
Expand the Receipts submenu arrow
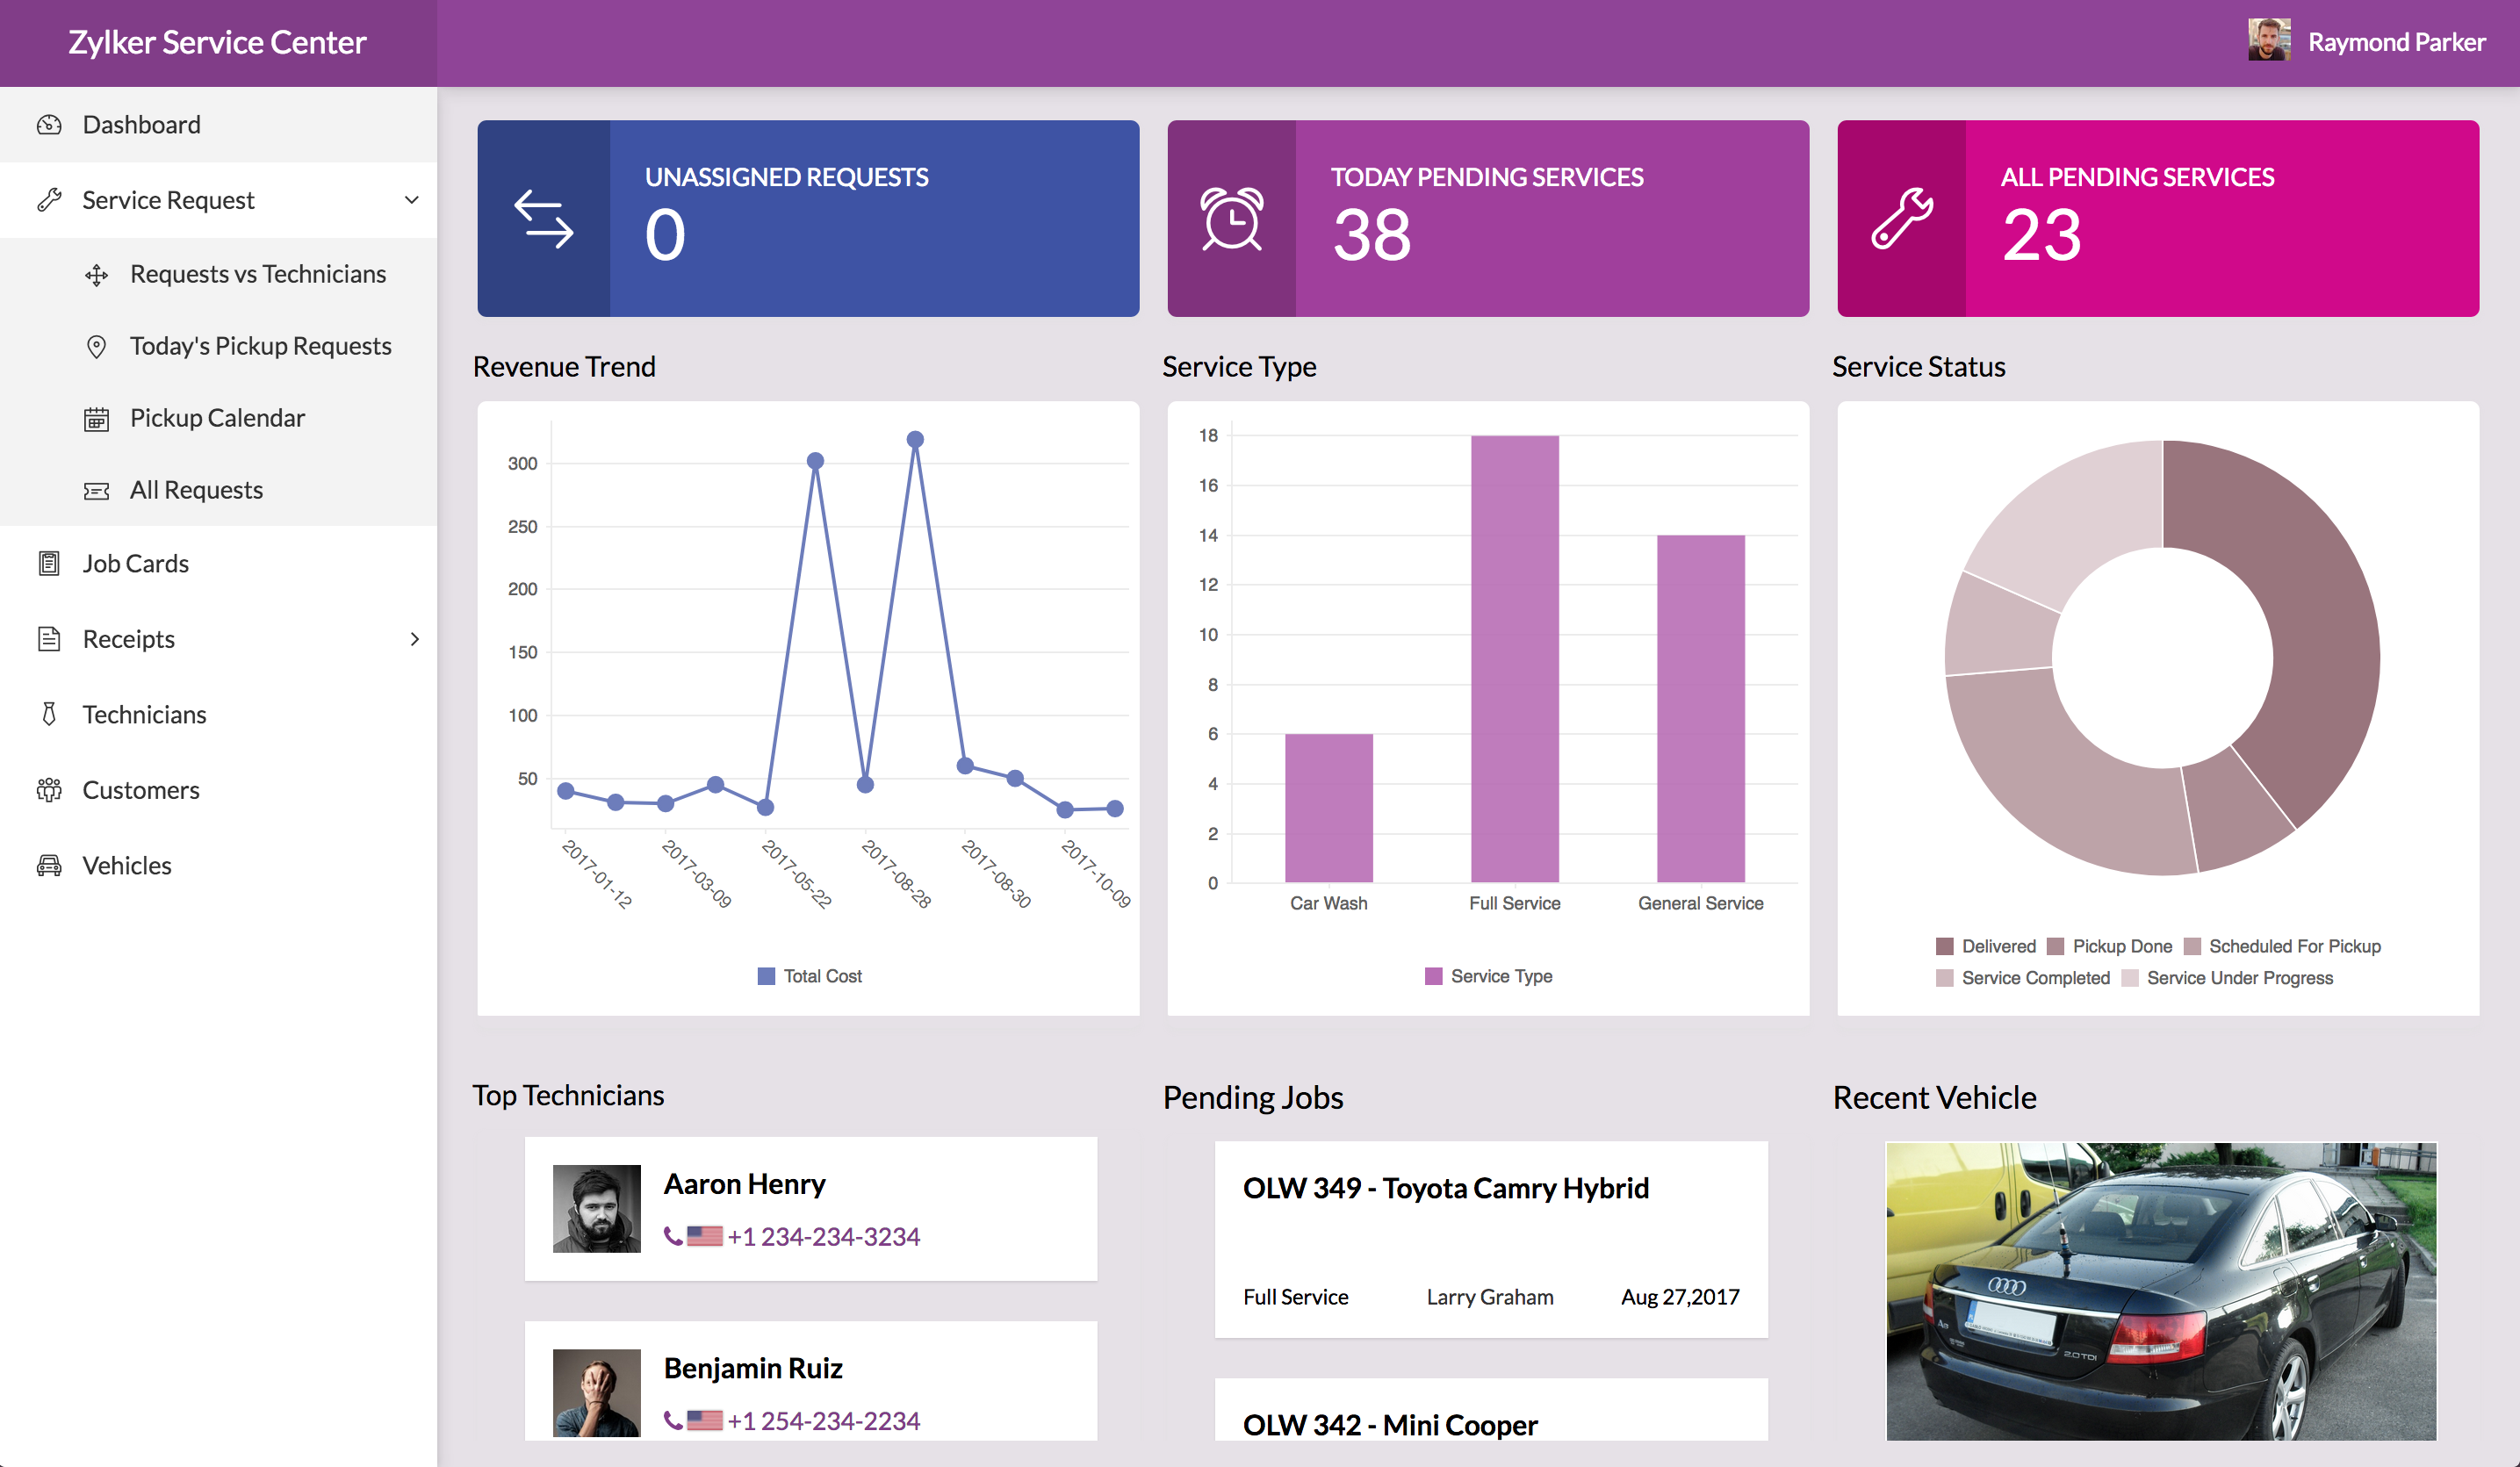tap(414, 639)
